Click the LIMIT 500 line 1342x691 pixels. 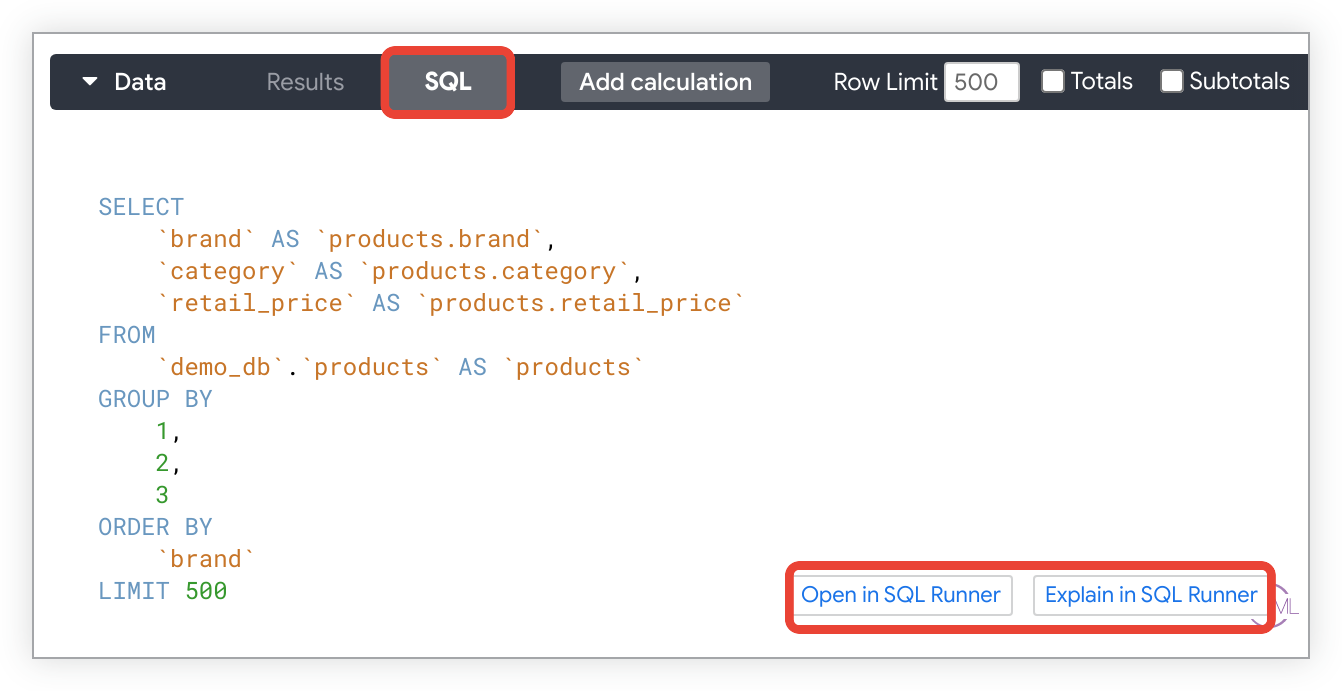162,591
